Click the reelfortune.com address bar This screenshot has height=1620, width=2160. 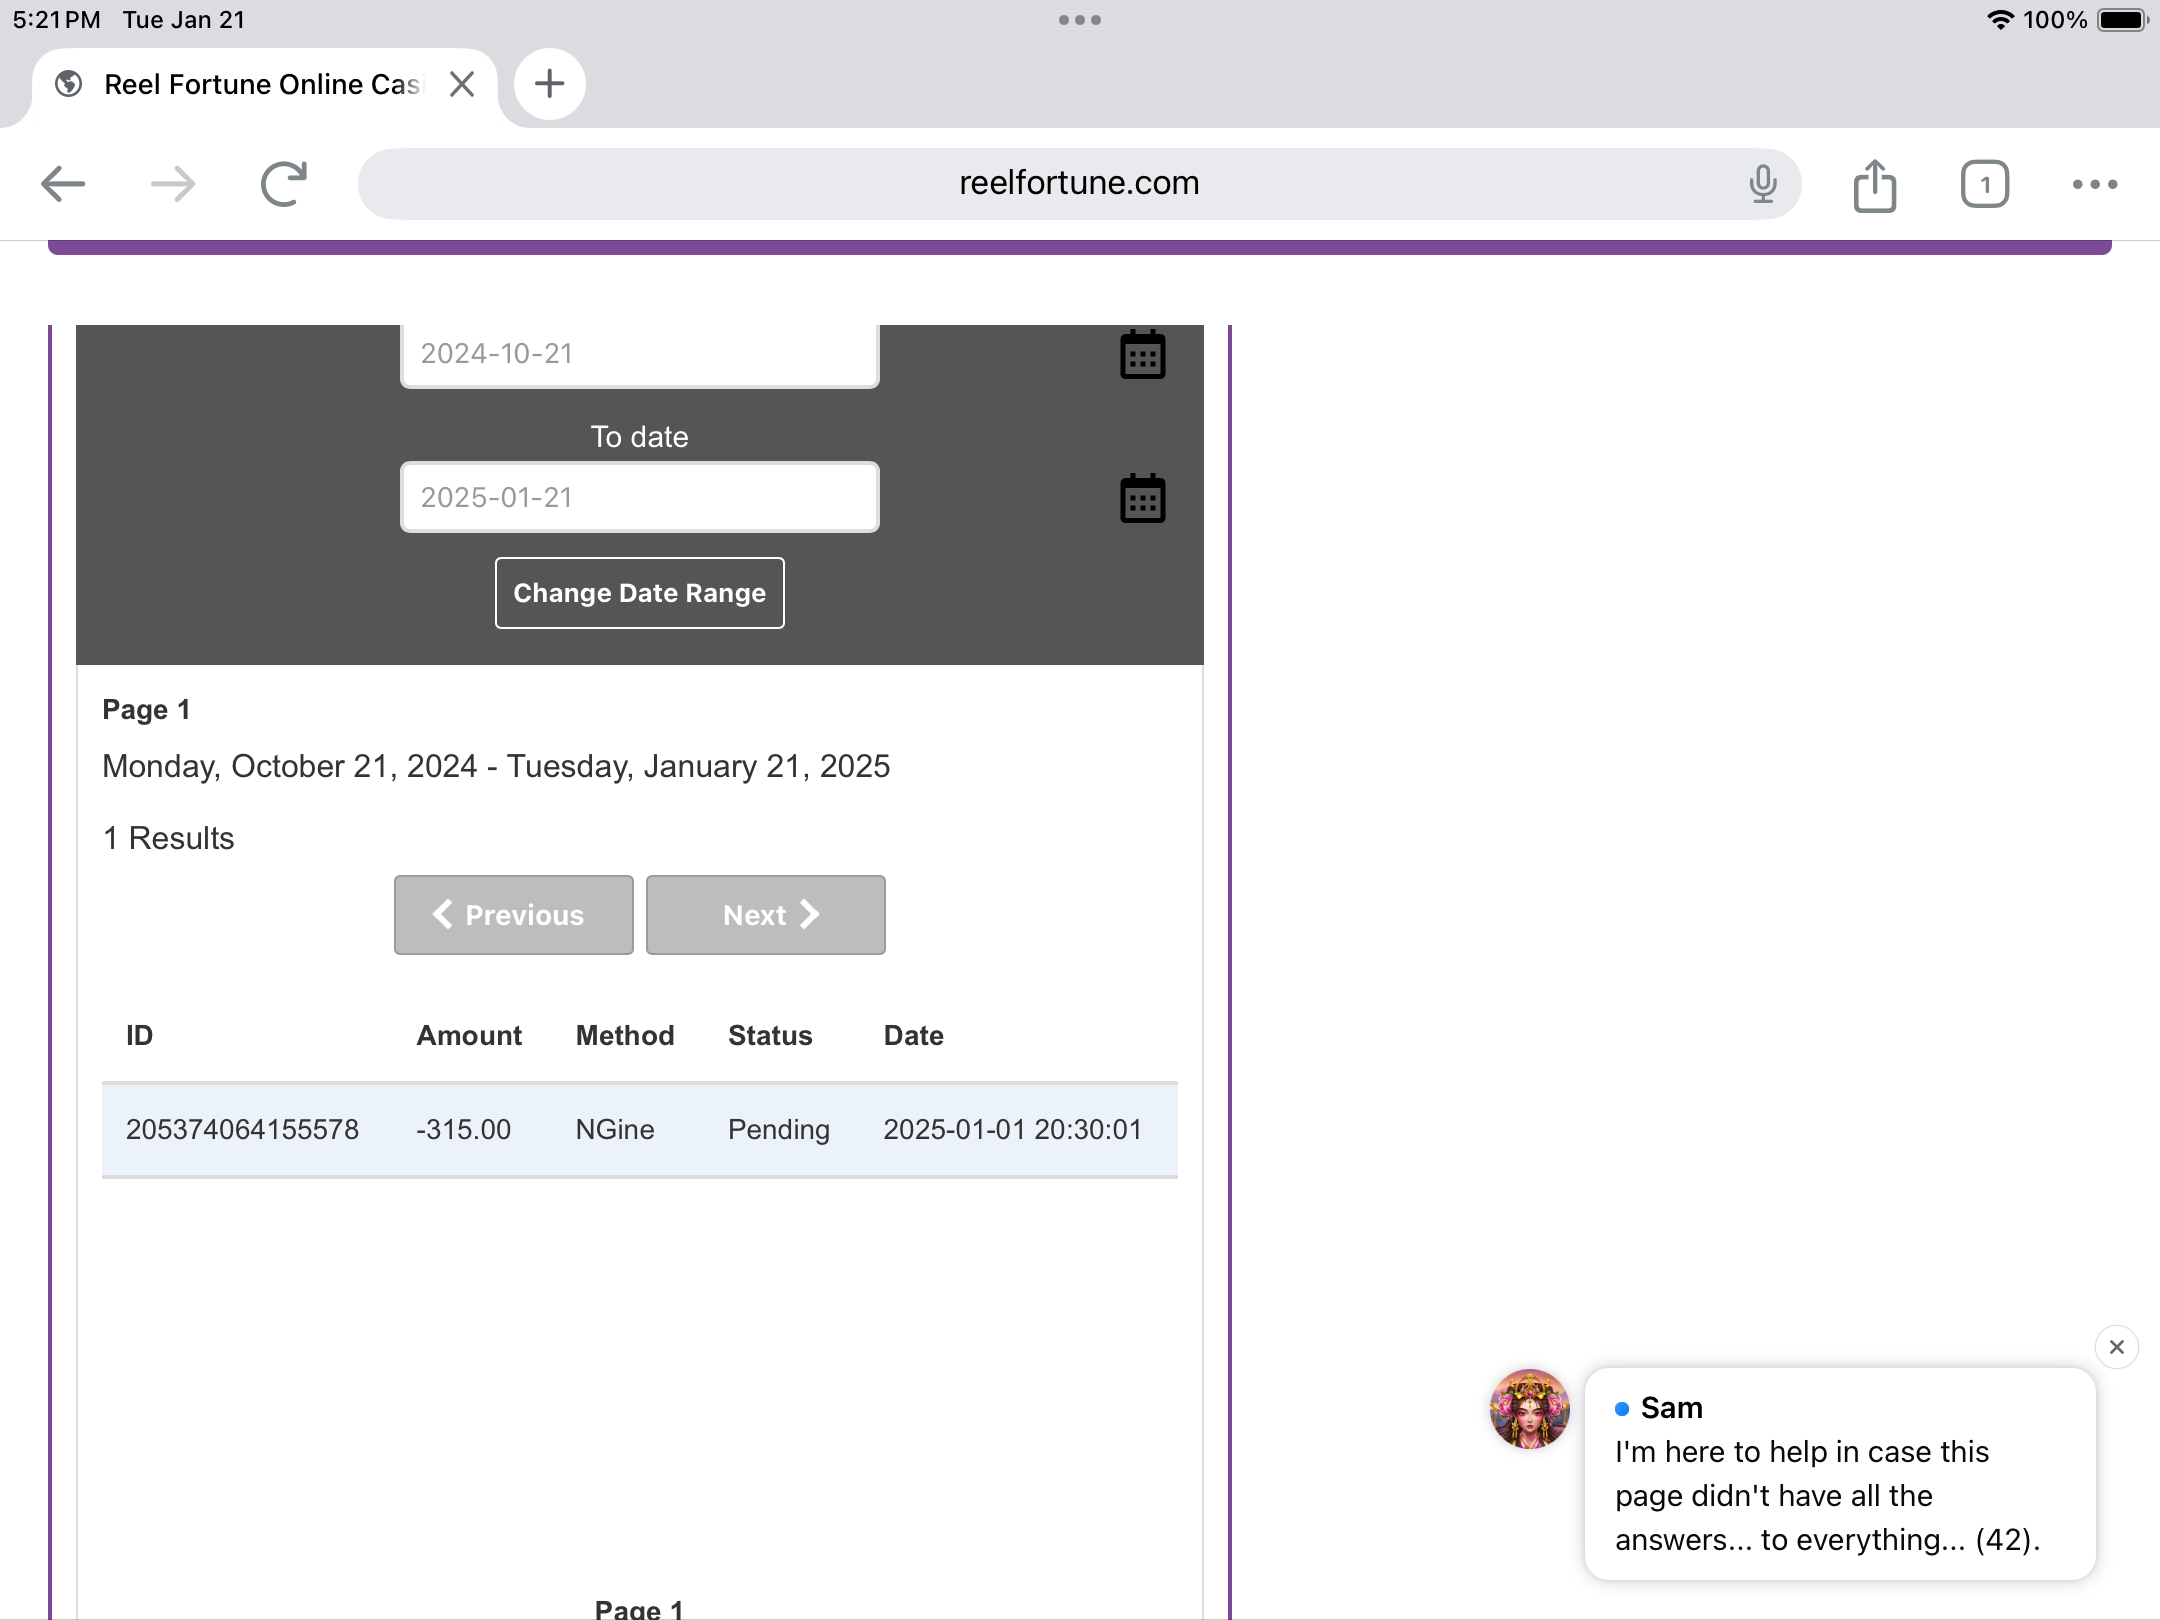coord(1079,184)
